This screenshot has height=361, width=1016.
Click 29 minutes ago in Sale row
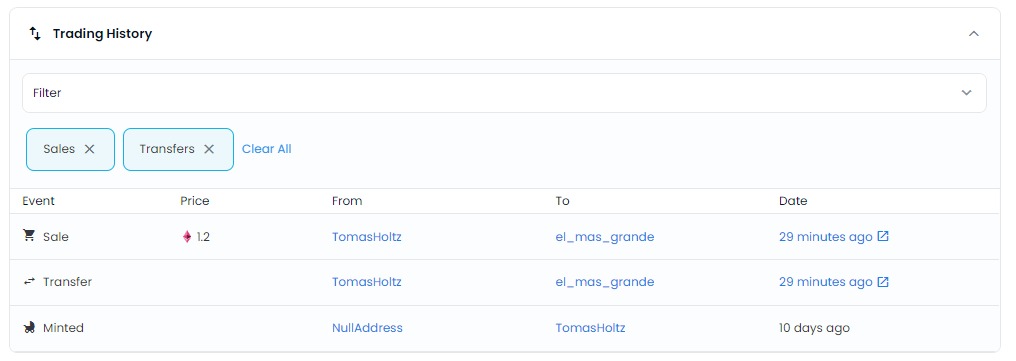point(826,237)
